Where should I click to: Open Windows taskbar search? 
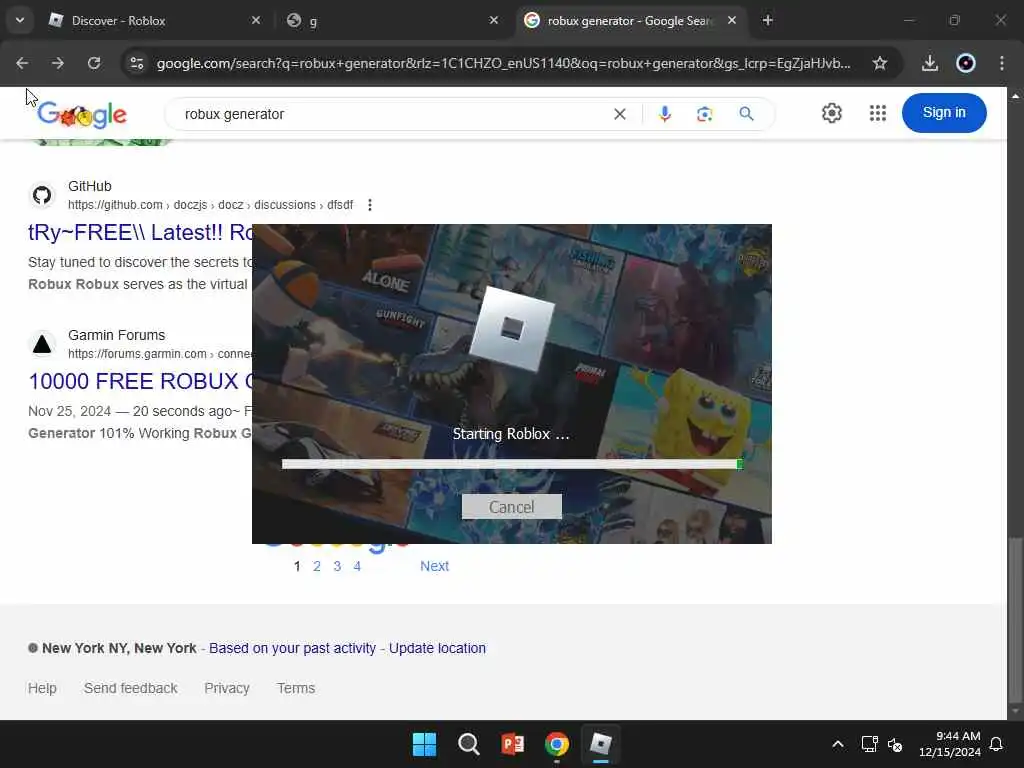point(468,744)
